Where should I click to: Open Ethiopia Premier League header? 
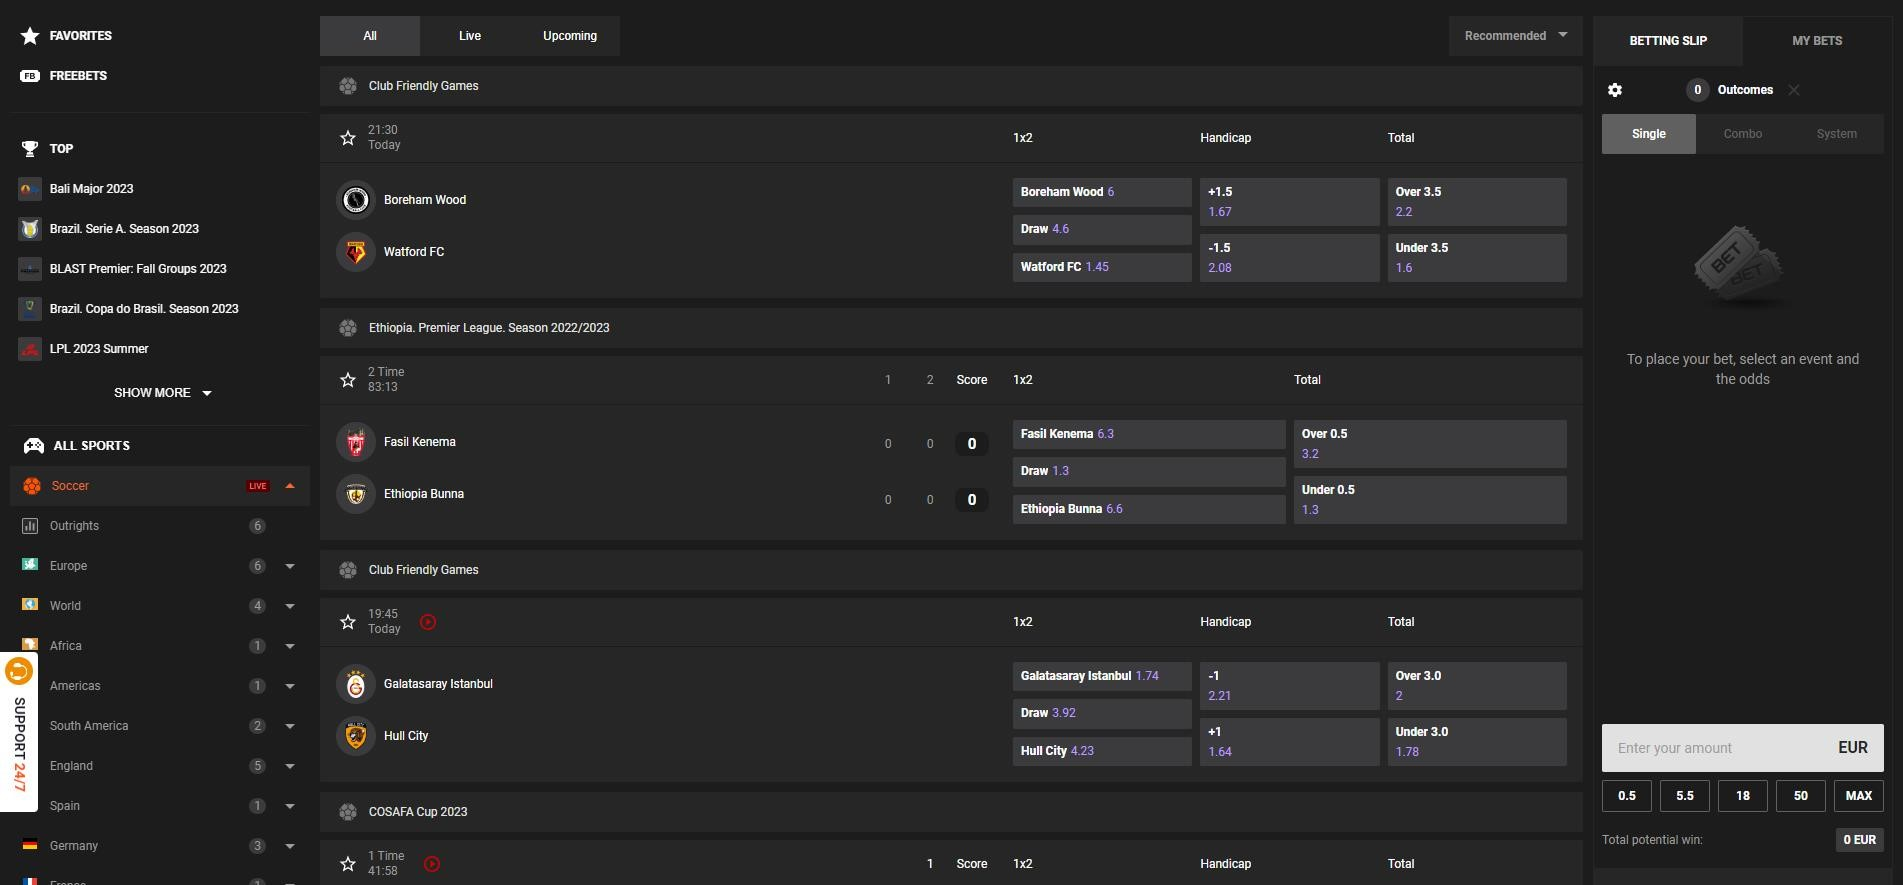pyautogui.click(x=951, y=328)
